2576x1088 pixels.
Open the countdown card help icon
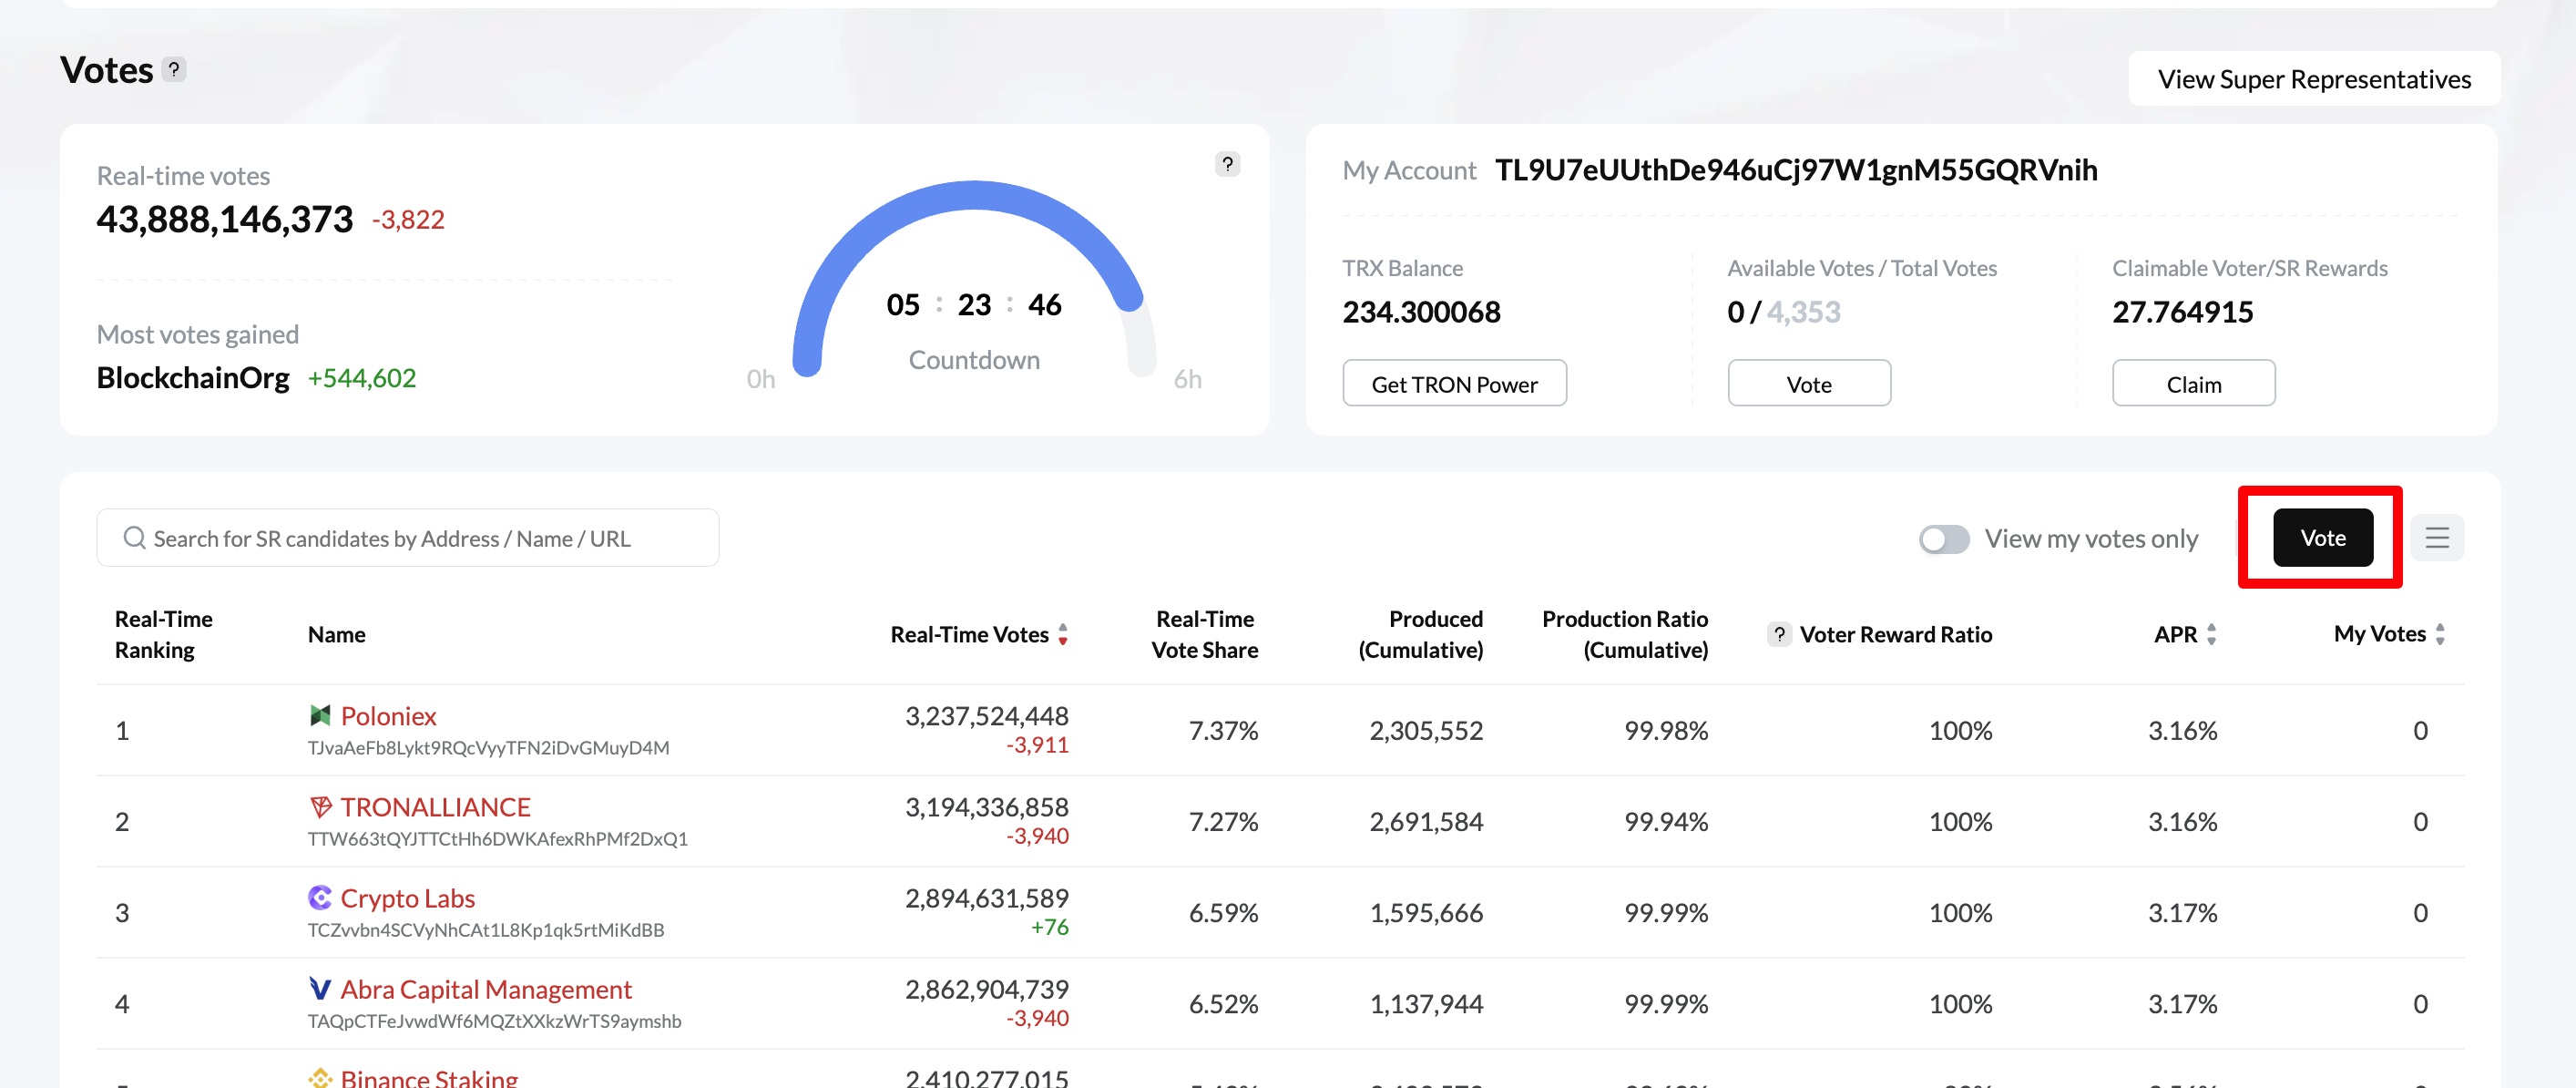(x=1227, y=164)
